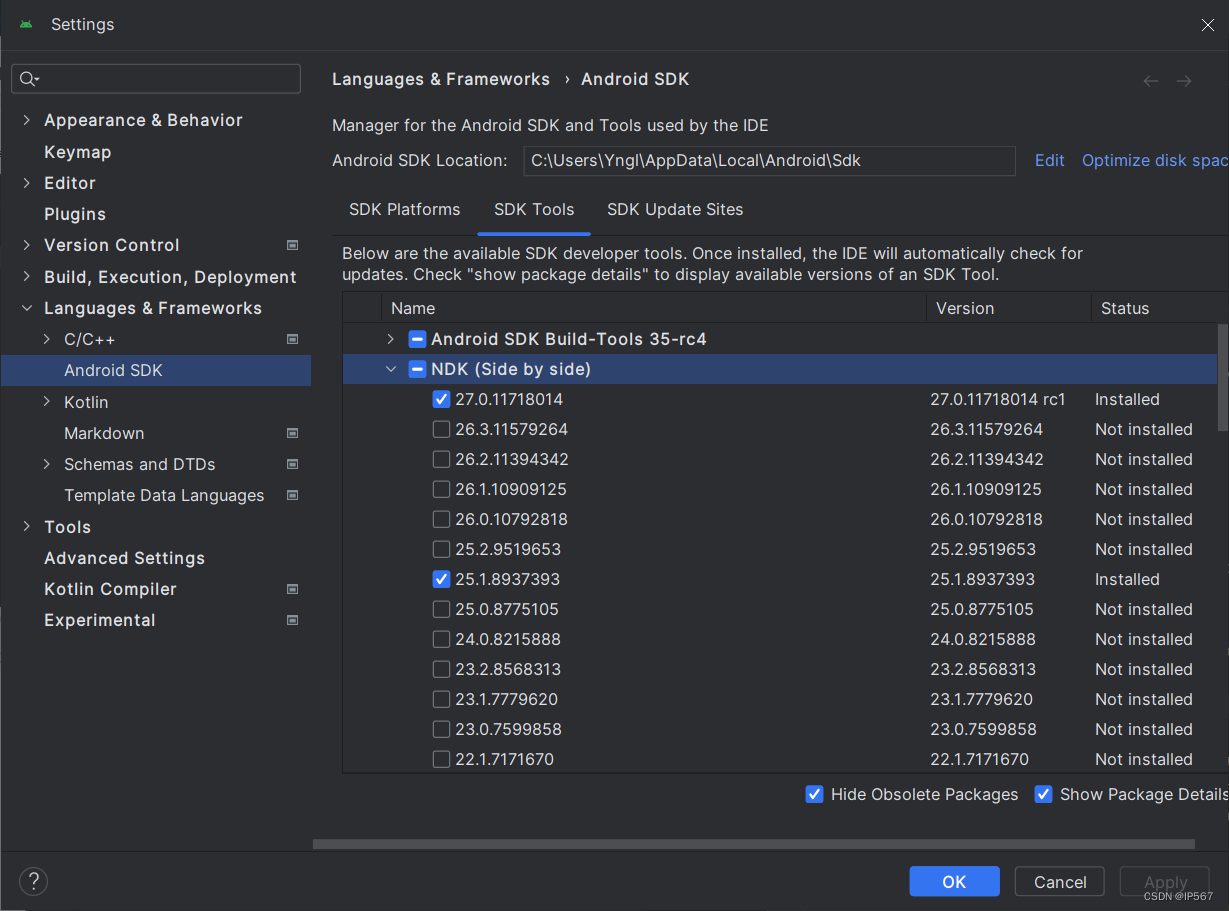Focus the settings search field
Viewport: 1229px width, 911px height.
pyautogui.click(x=156, y=79)
